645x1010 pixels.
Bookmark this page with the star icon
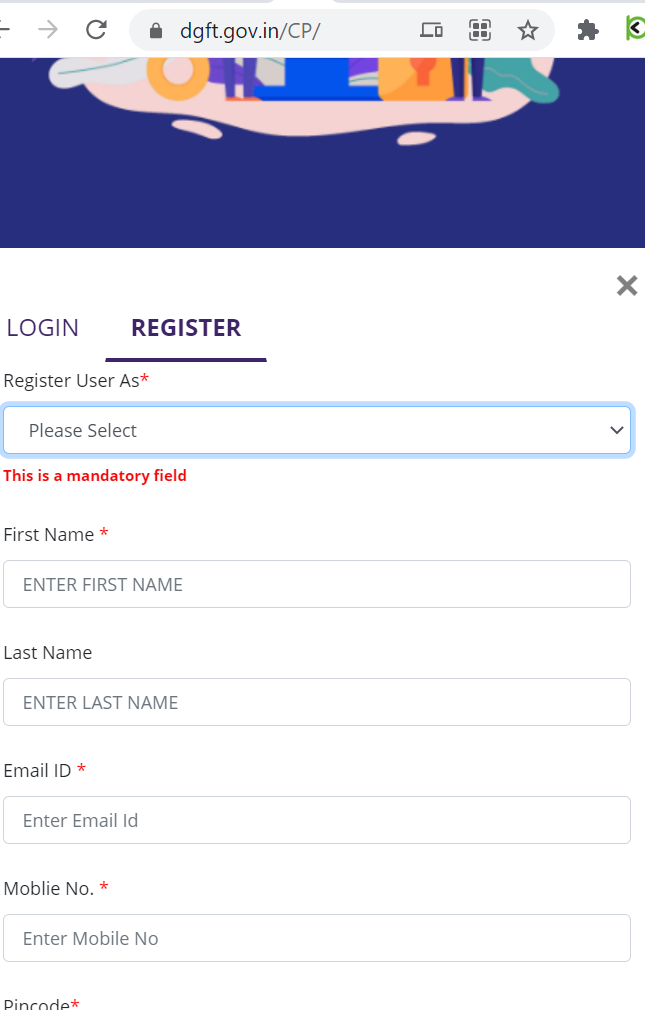pyautogui.click(x=528, y=30)
